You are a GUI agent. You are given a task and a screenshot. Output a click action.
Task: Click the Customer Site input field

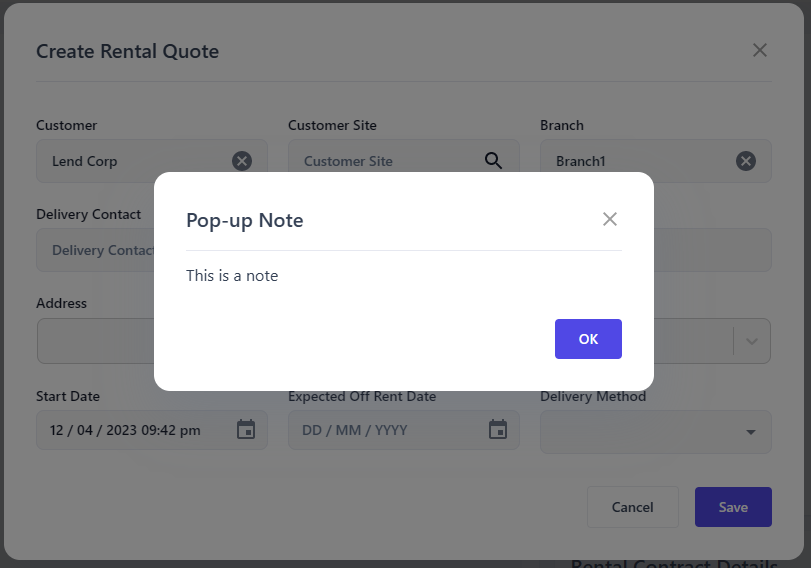(x=385, y=161)
